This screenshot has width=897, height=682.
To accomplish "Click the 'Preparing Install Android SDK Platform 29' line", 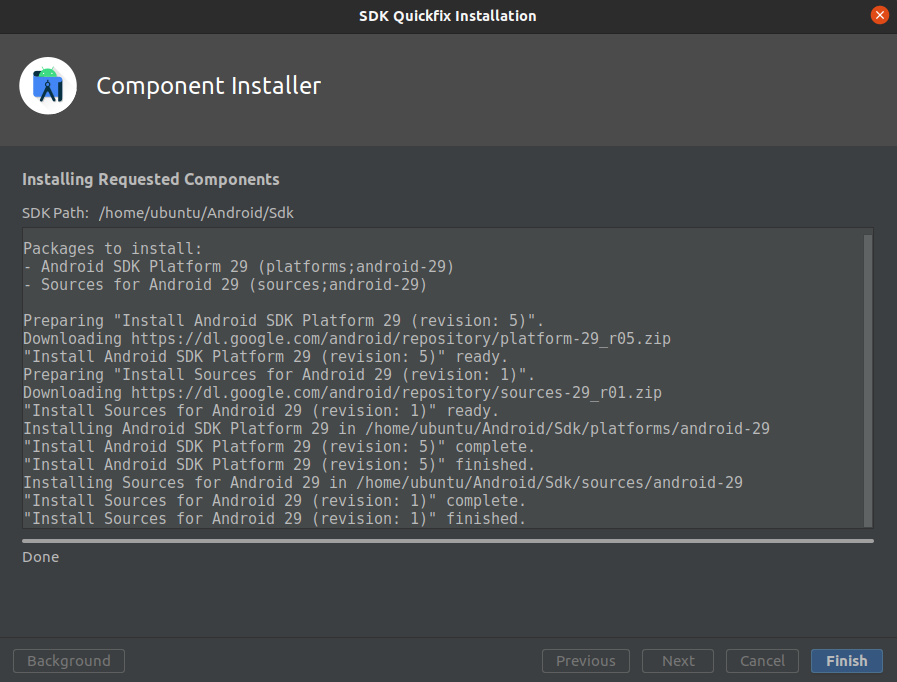I will 283,320.
